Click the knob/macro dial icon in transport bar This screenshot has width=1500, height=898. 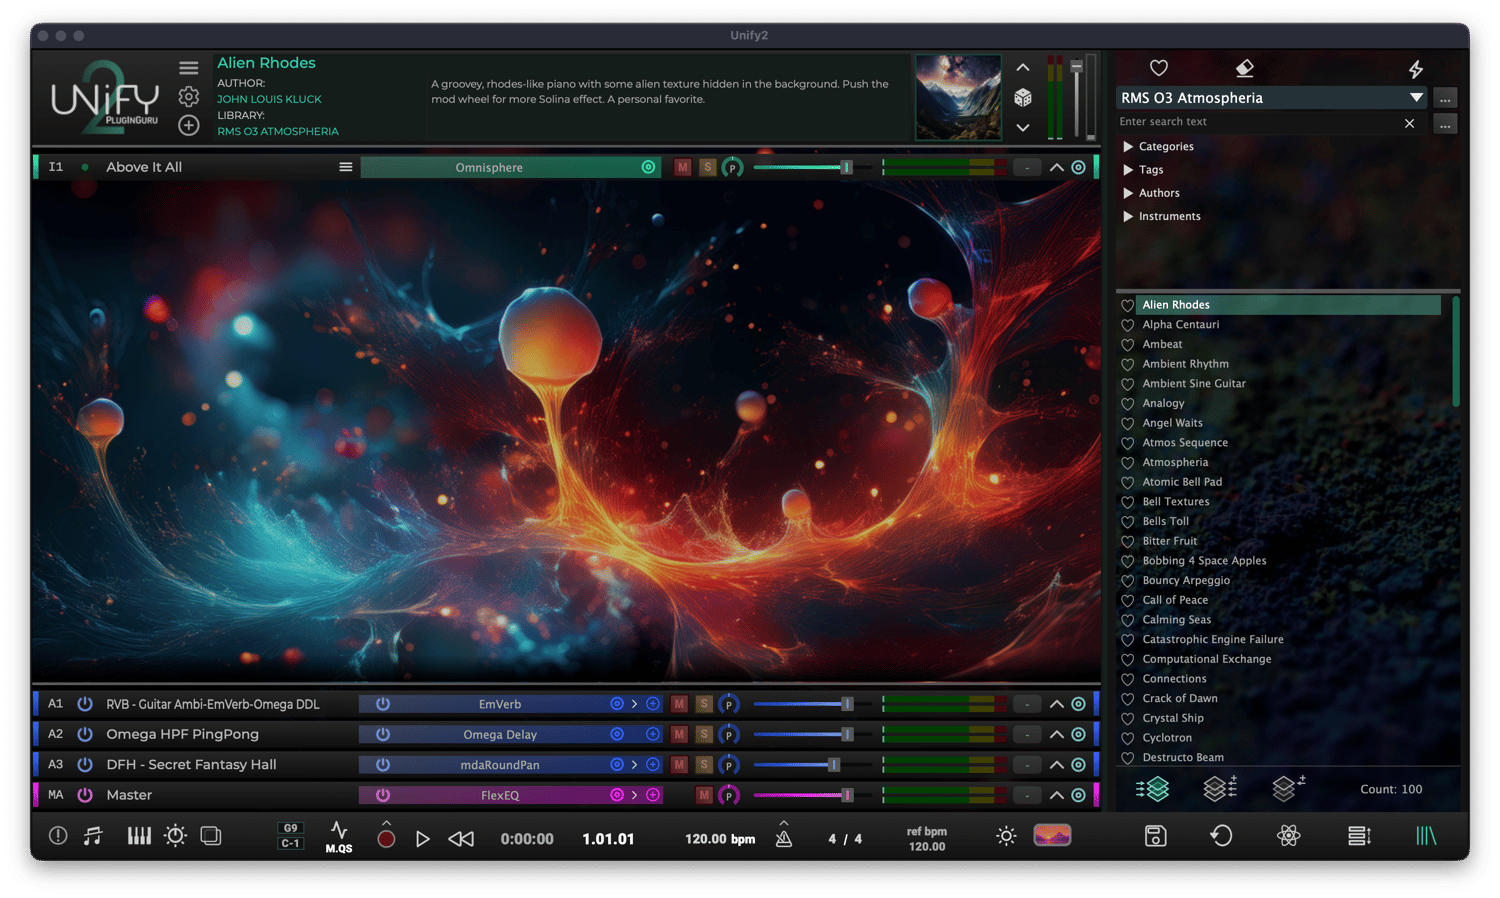coord(175,836)
